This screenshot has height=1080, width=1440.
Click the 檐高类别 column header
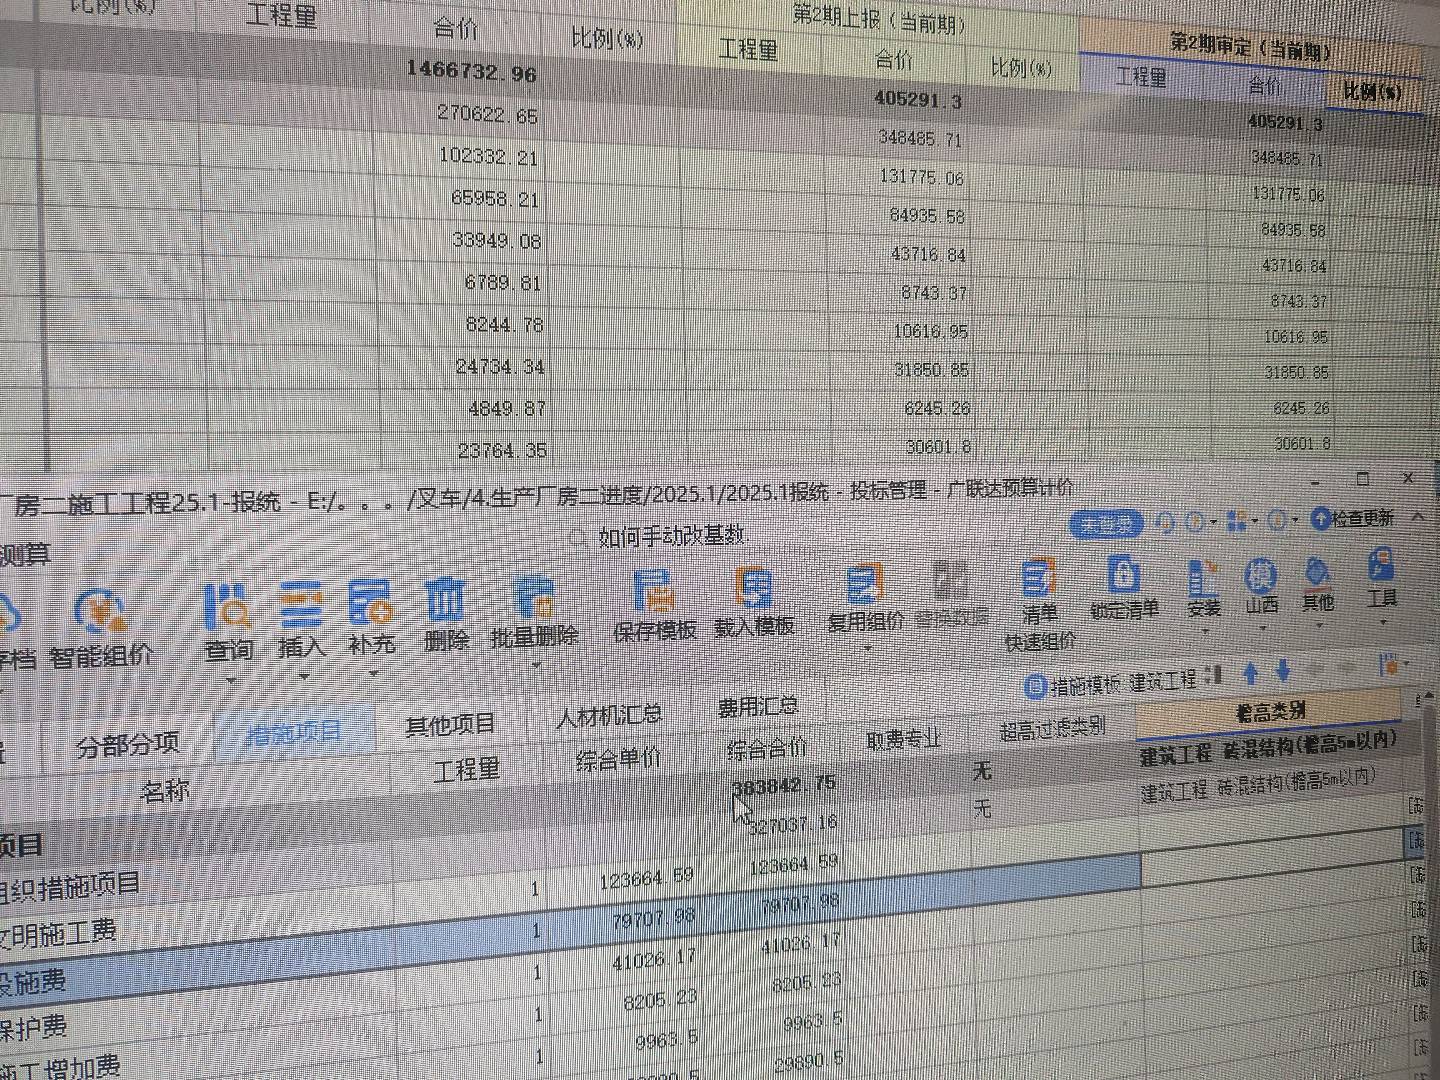[x=1270, y=713]
